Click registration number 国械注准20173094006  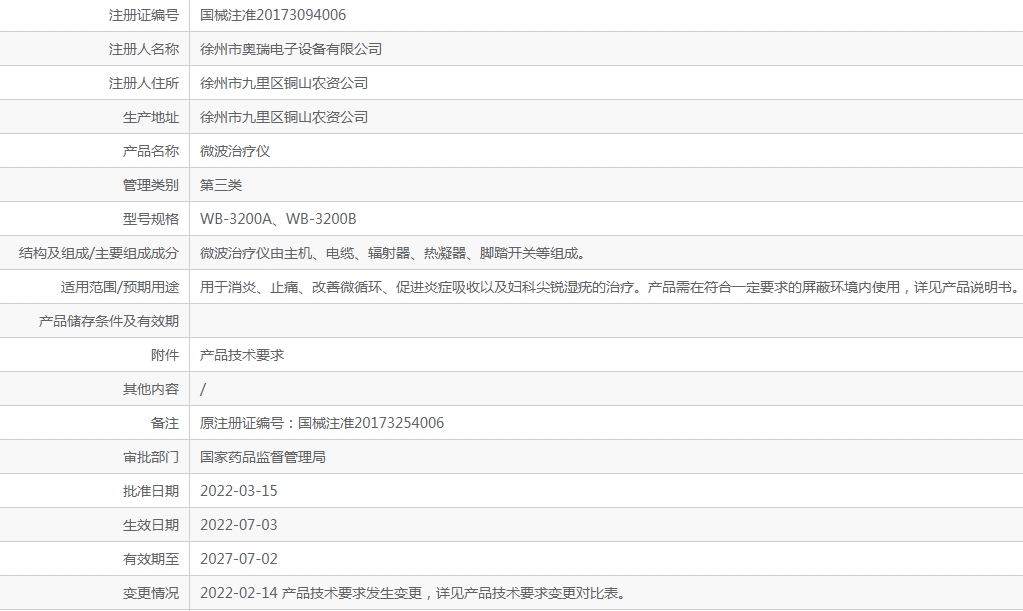tap(273, 15)
